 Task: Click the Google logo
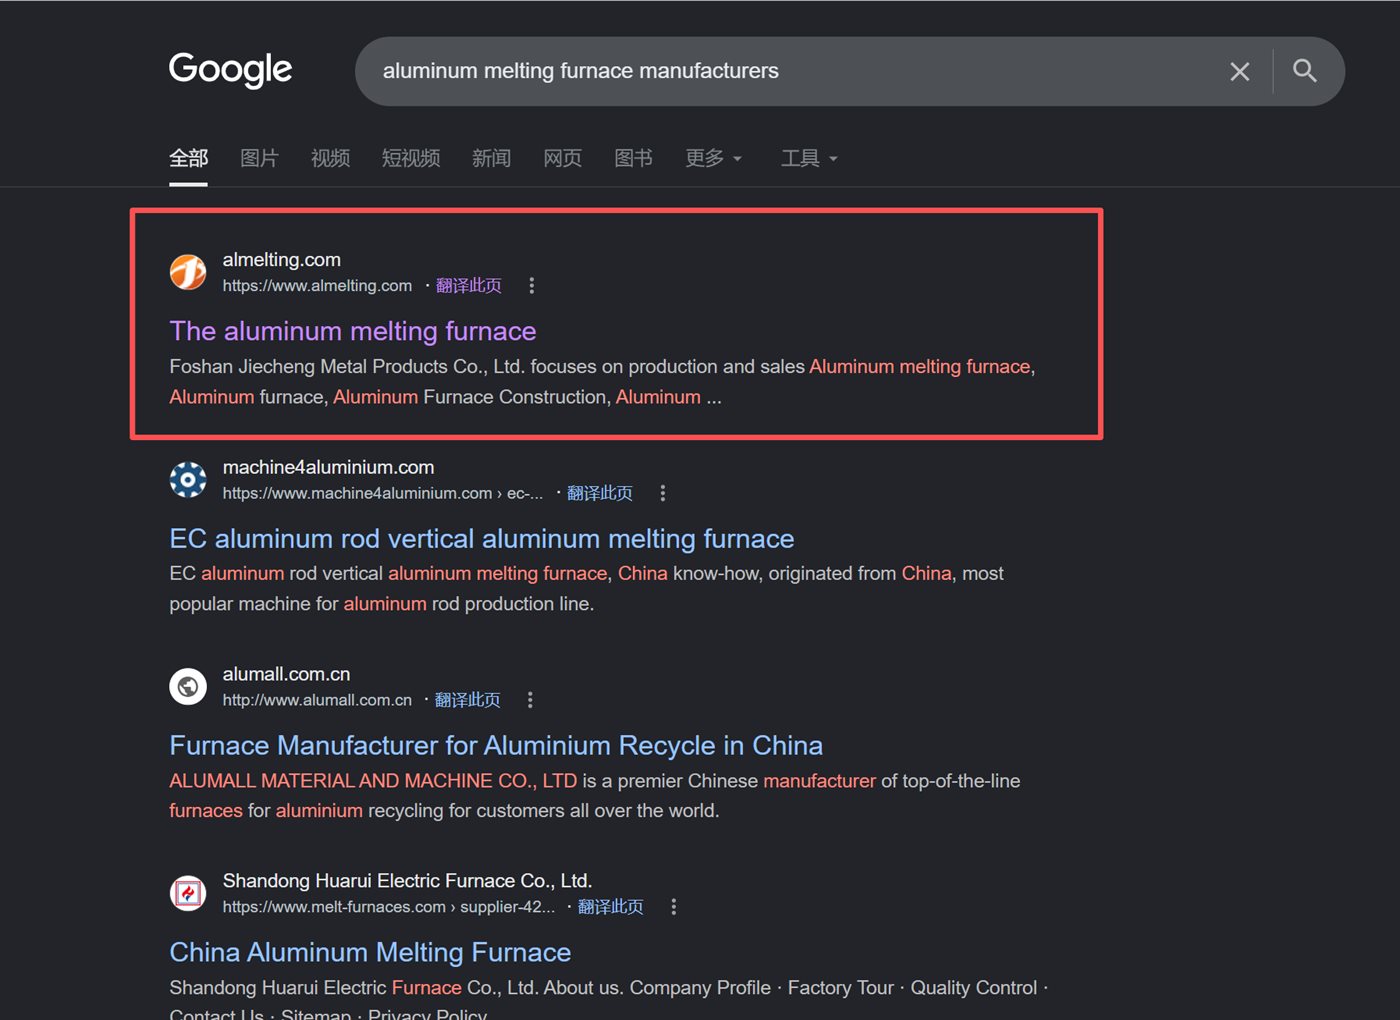click(x=230, y=69)
